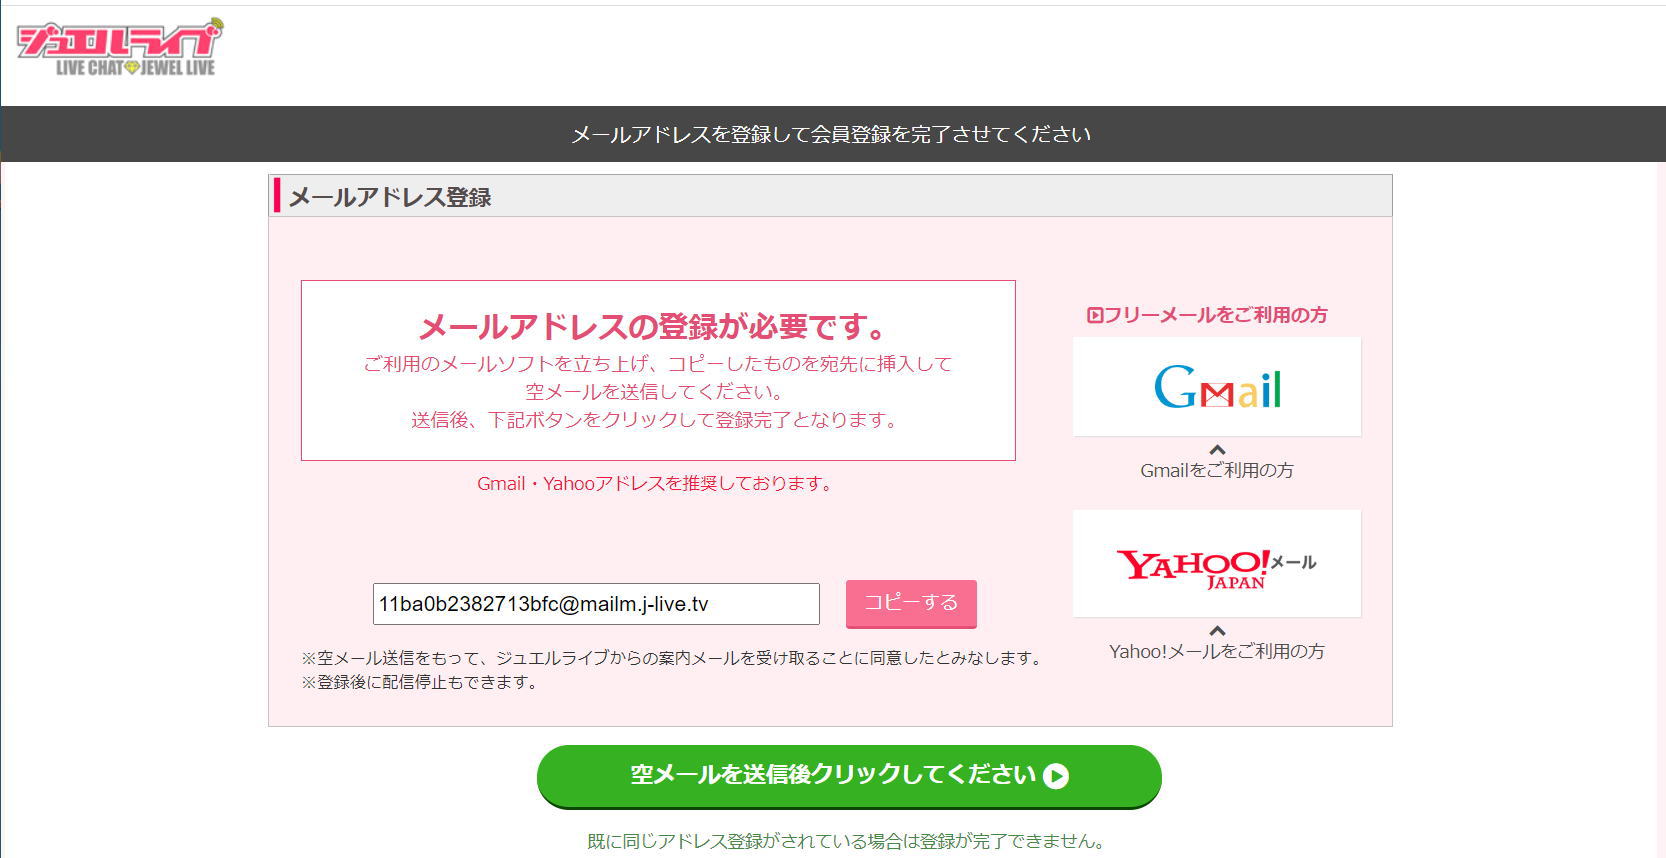Click the フリーメールをご利用の方 heading text
The width and height of the screenshot is (1666, 858).
click(1216, 316)
